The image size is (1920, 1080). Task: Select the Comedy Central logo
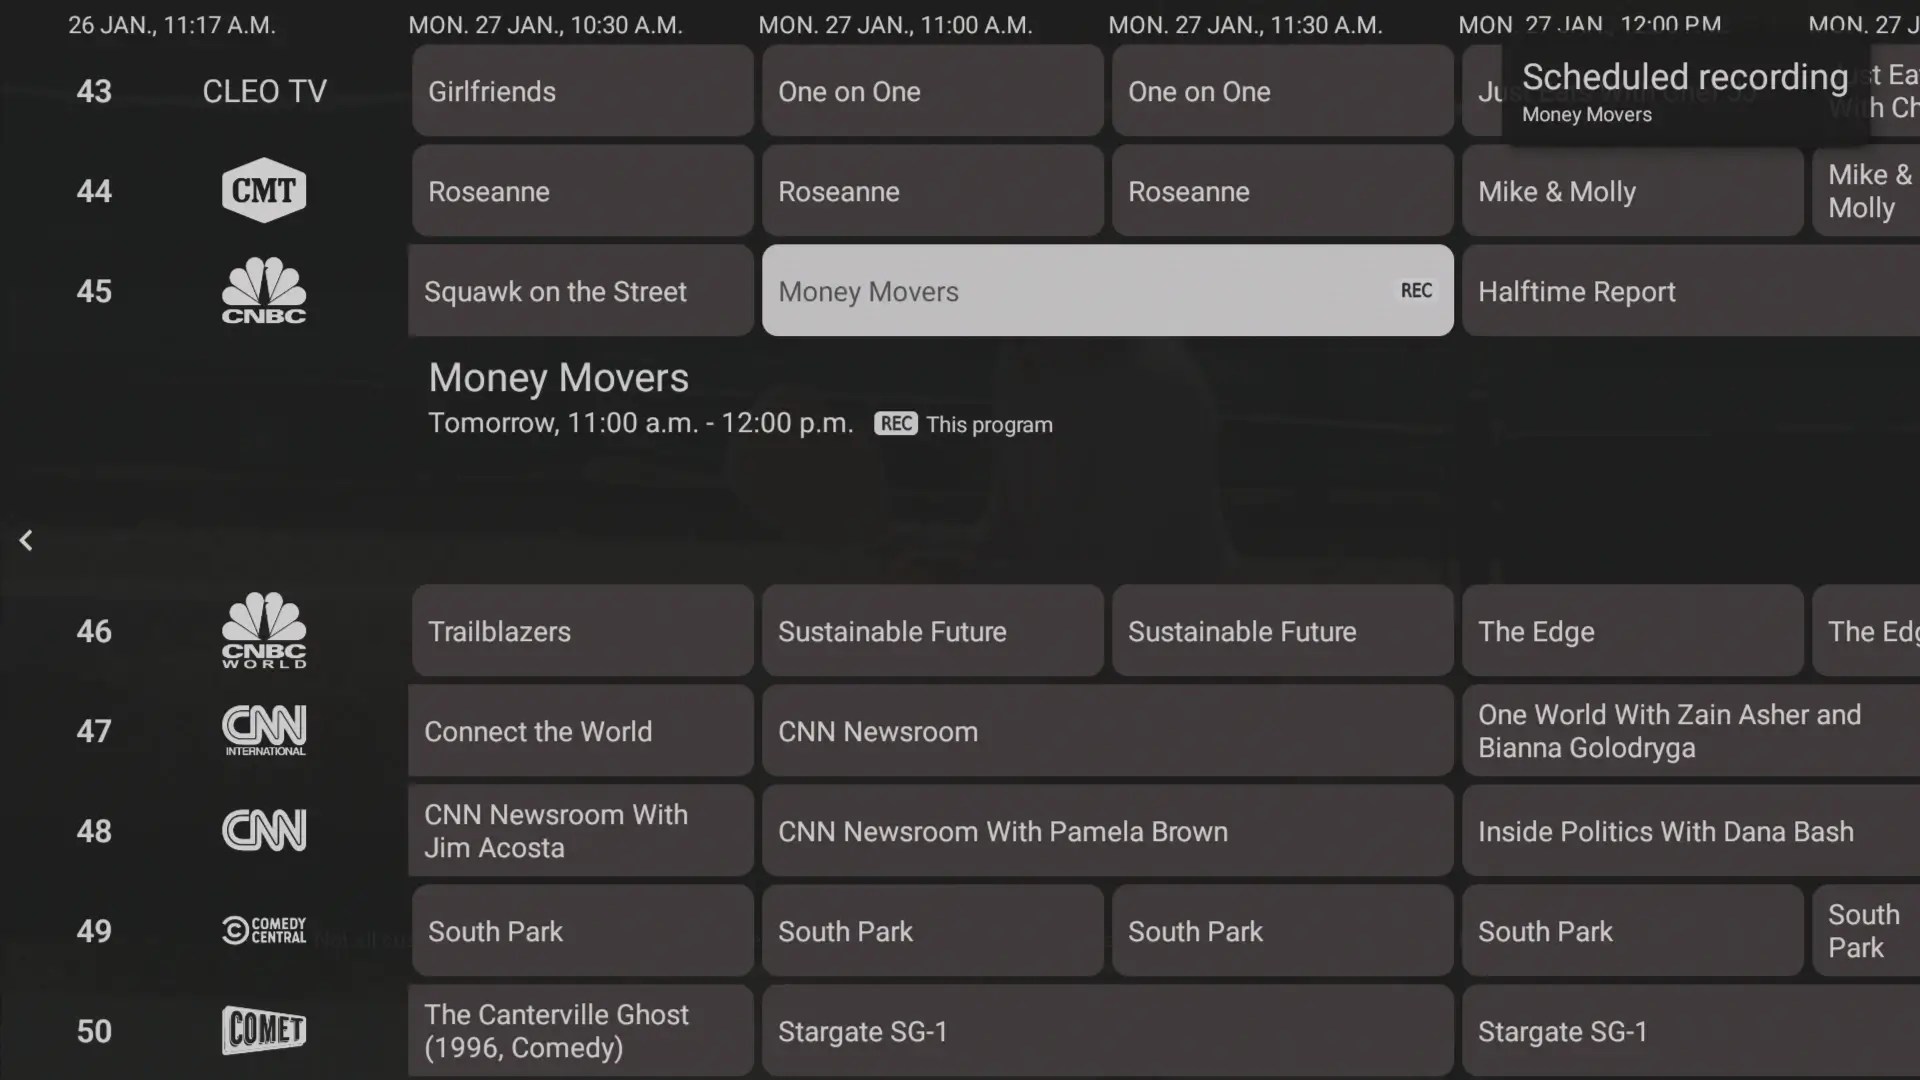[x=264, y=931]
